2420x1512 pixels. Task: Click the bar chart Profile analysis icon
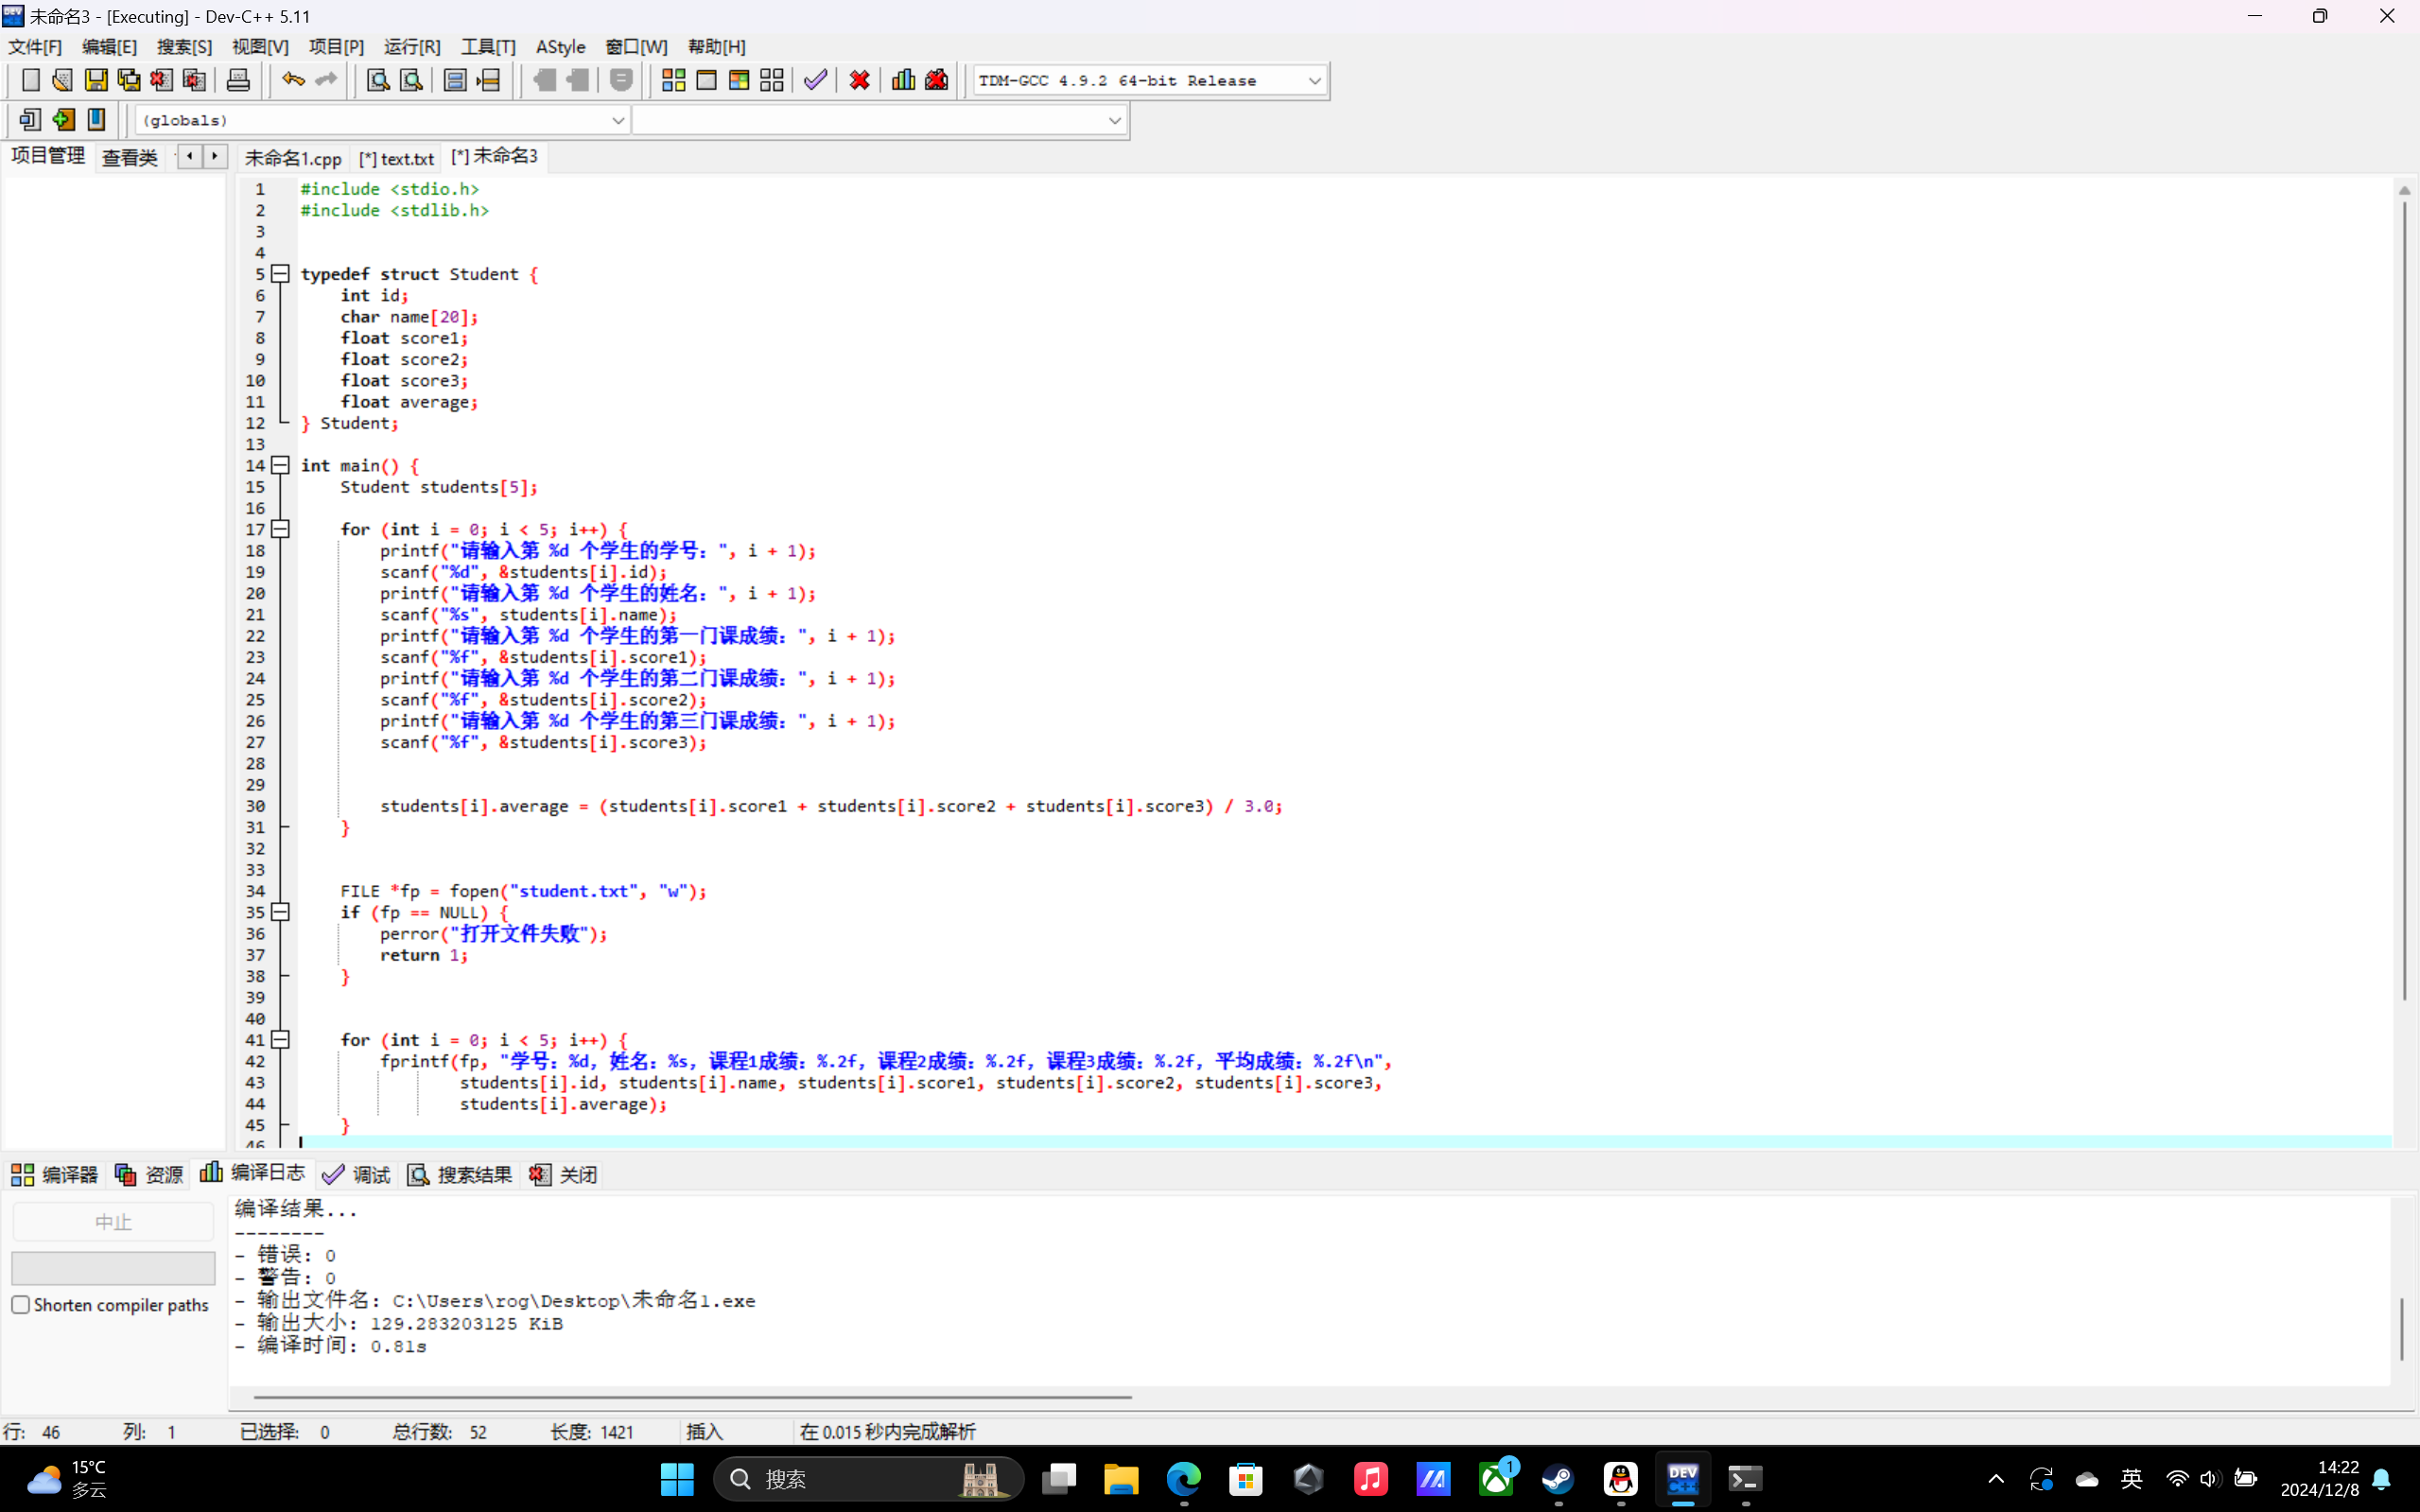(903, 80)
